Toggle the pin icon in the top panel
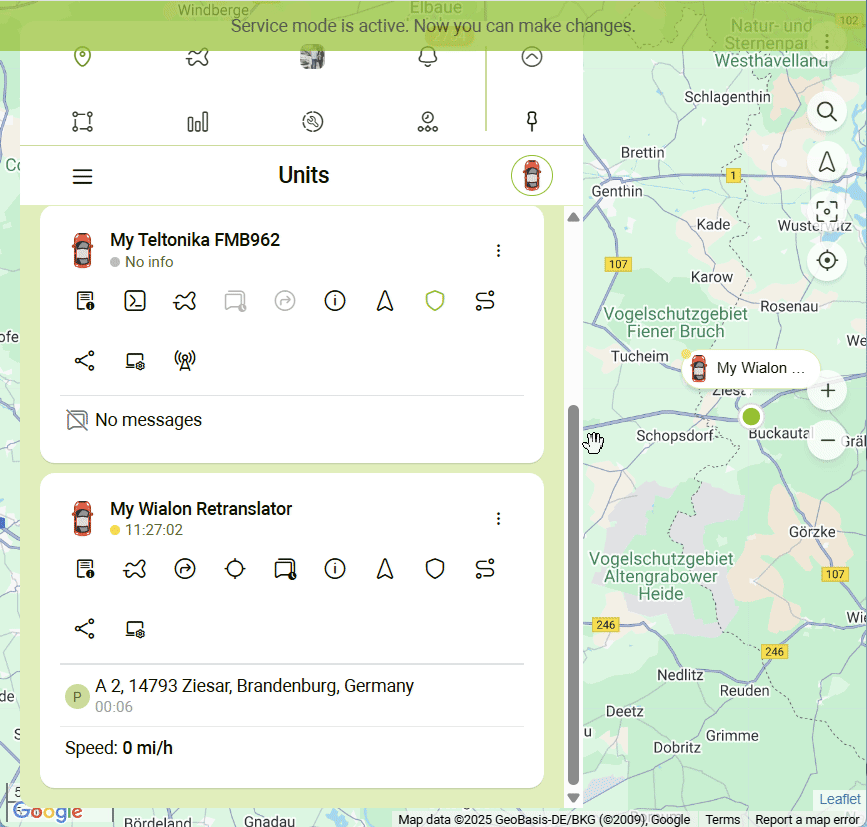Viewport: 867px width, 827px height. pos(532,122)
